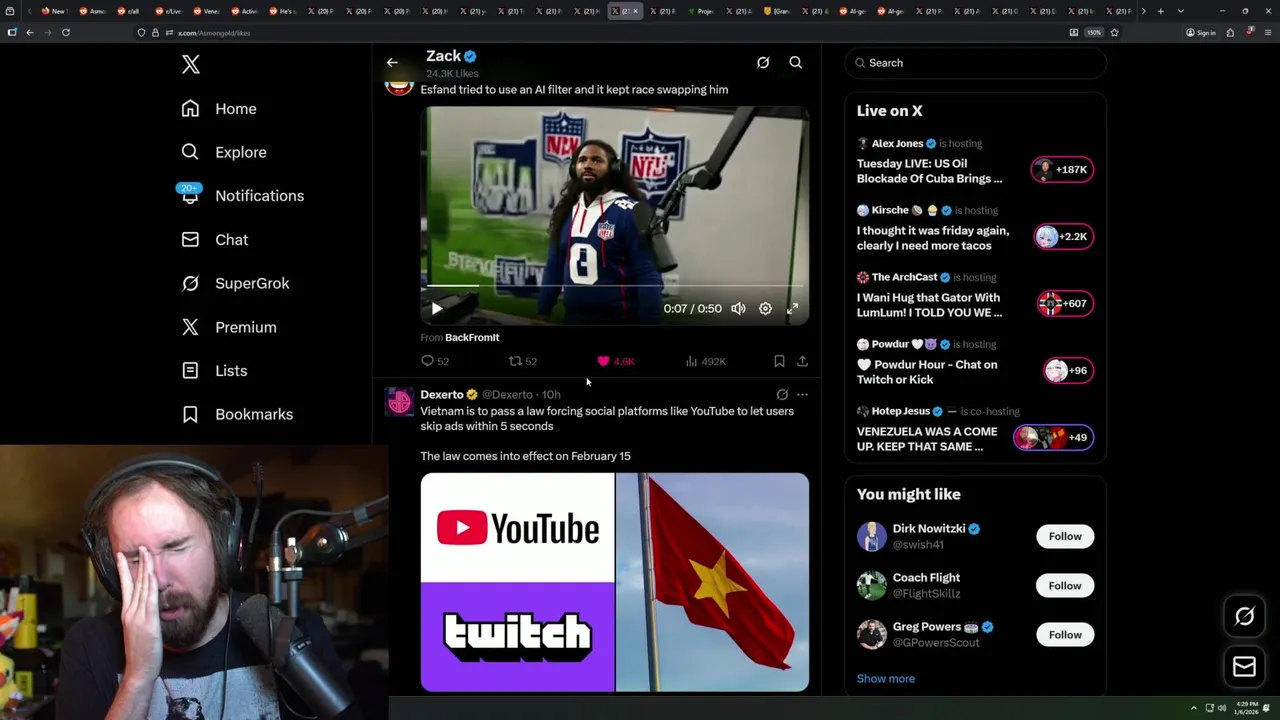This screenshot has width=1280, height=720.
Task: Switch to the r/all browser tab
Action: [x=131, y=11]
